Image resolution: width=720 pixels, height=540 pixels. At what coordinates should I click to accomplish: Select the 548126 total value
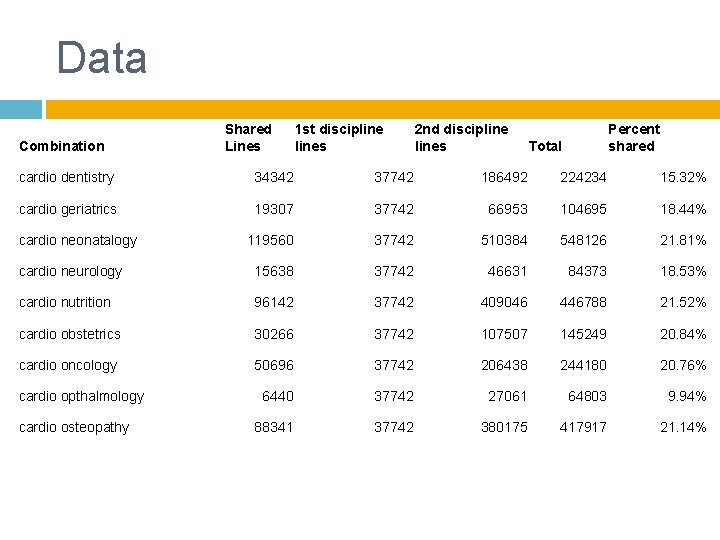583,240
